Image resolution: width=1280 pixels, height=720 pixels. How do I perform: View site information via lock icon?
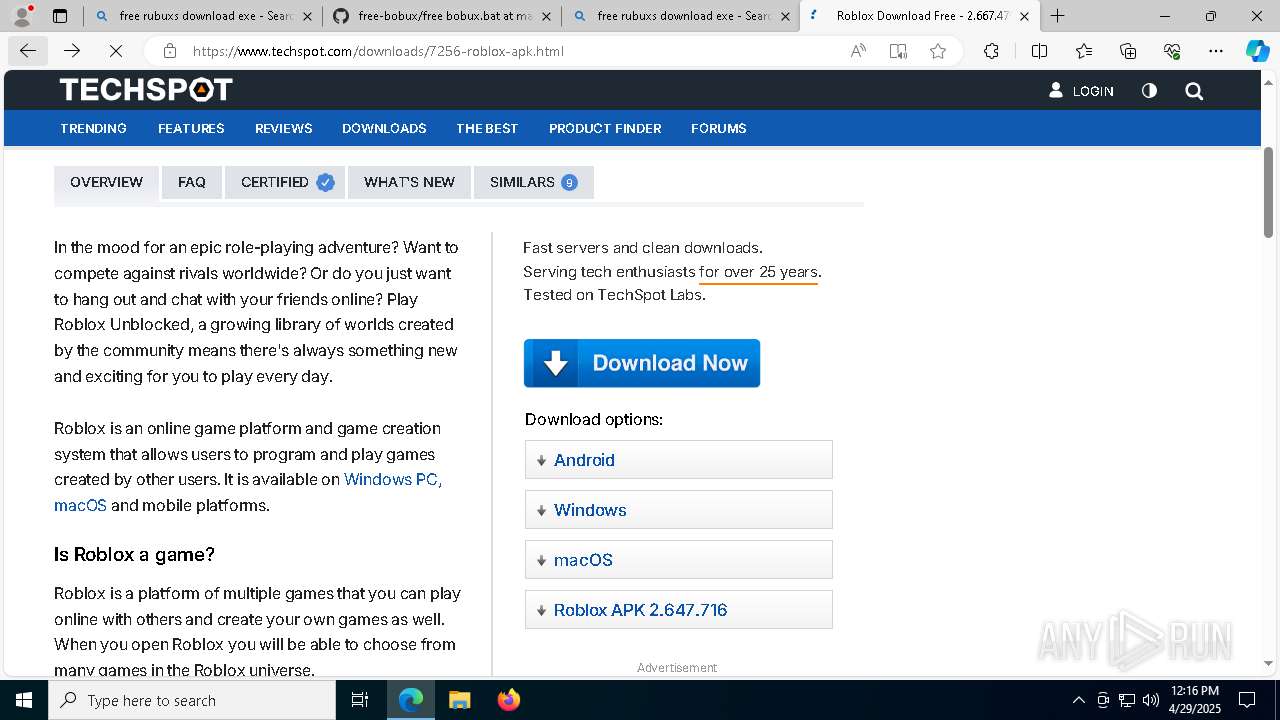(x=170, y=51)
